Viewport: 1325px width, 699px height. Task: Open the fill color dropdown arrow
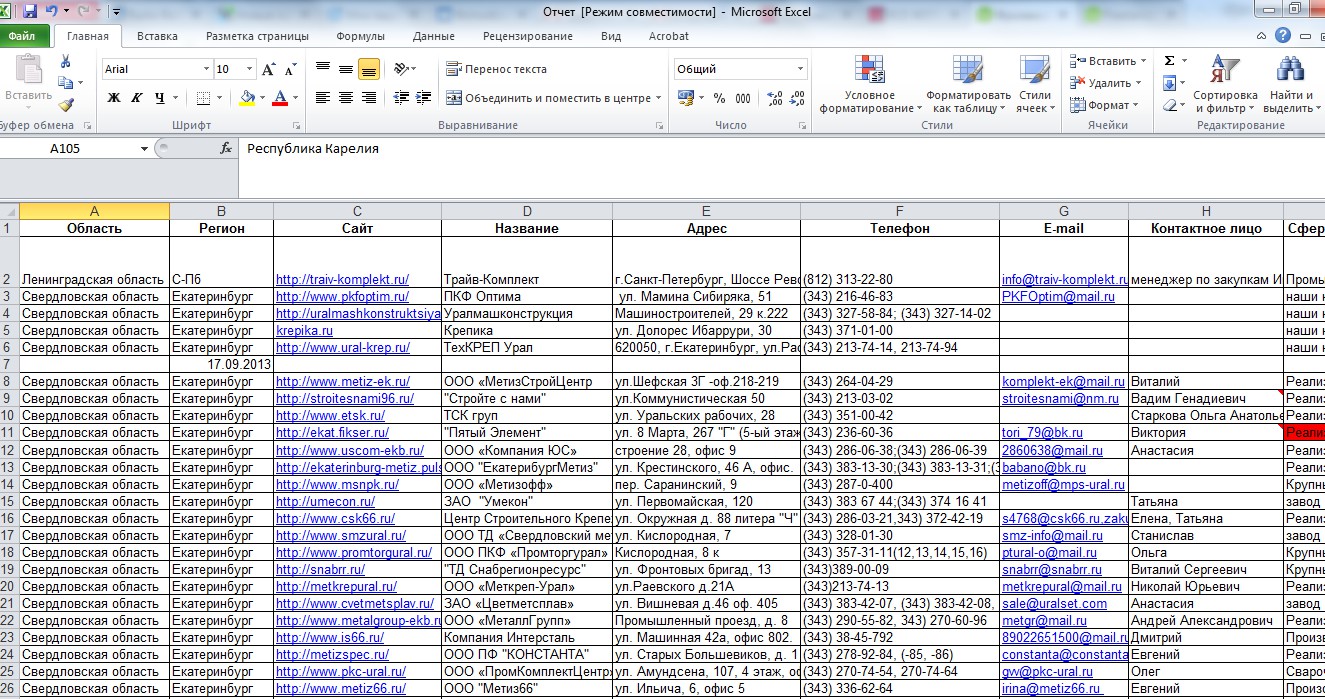coord(261,98)
